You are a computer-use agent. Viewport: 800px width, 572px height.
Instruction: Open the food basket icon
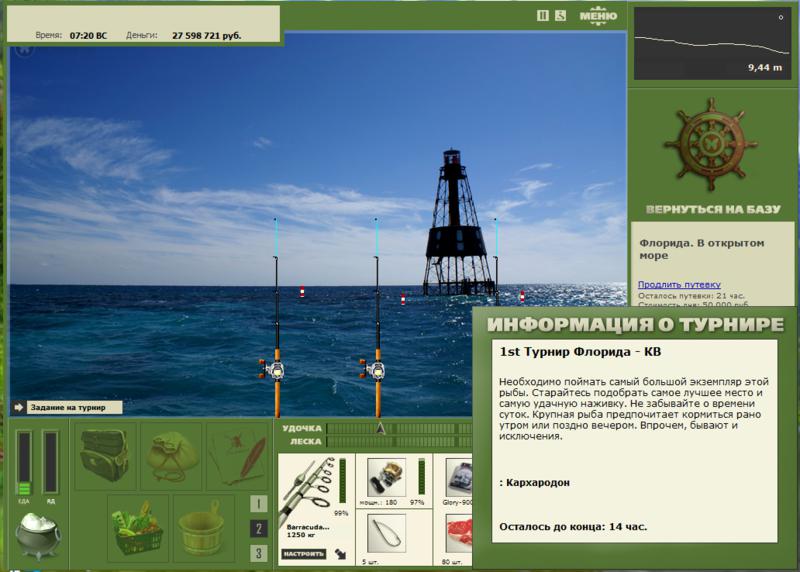coord(138,528)
